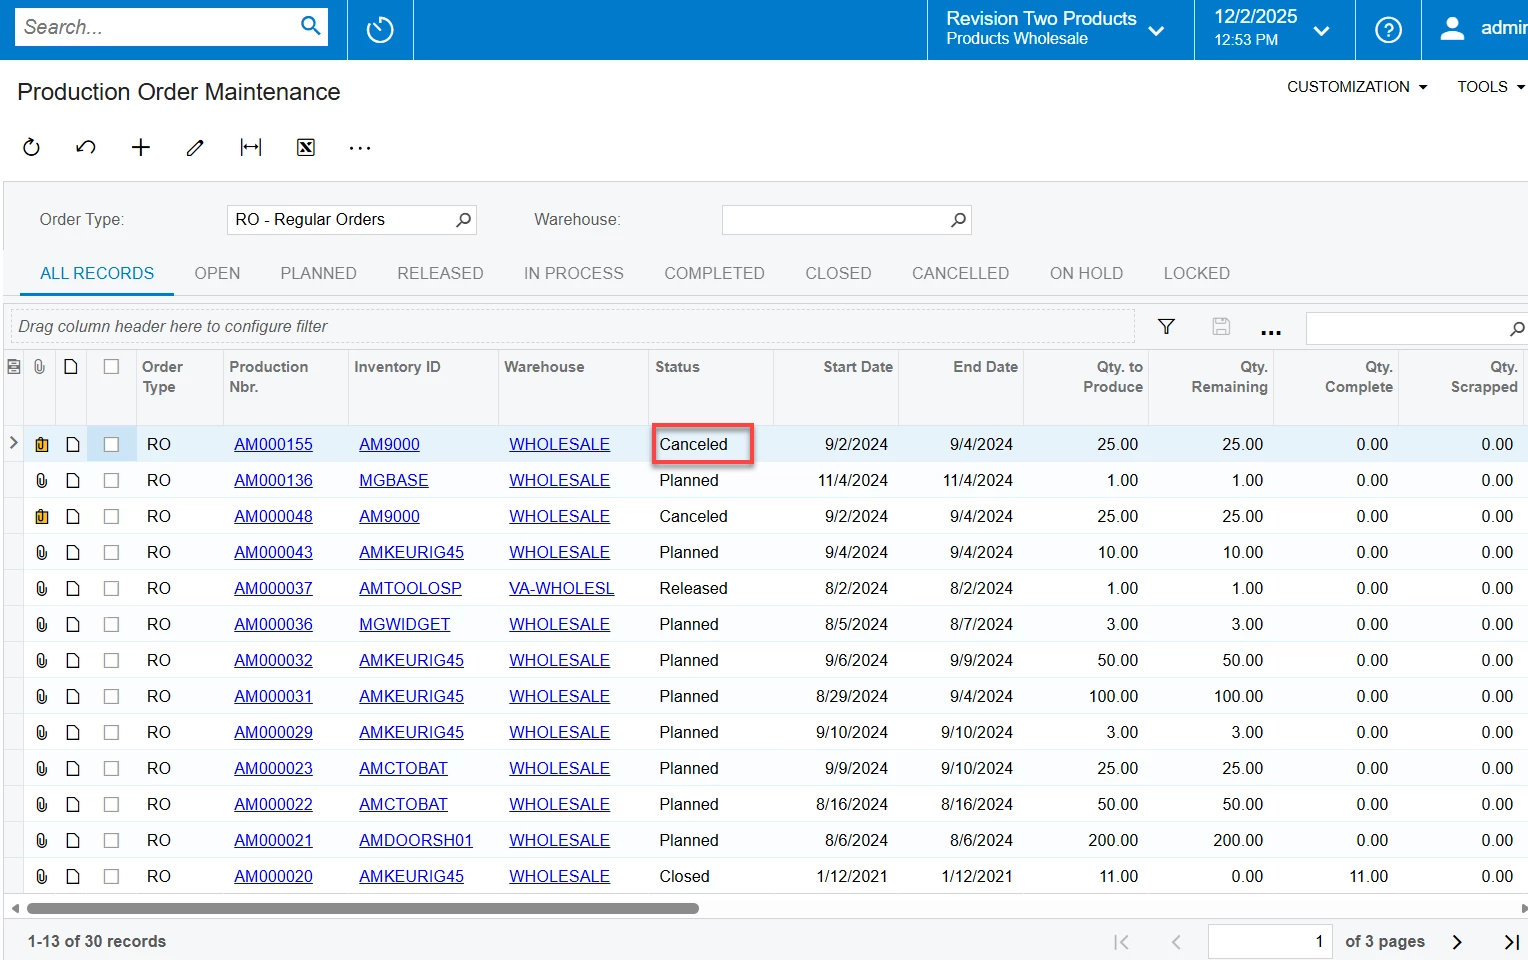1528x960 pixels.
Task: Check the row checkbox for AM000020
Action: [111, 876]
